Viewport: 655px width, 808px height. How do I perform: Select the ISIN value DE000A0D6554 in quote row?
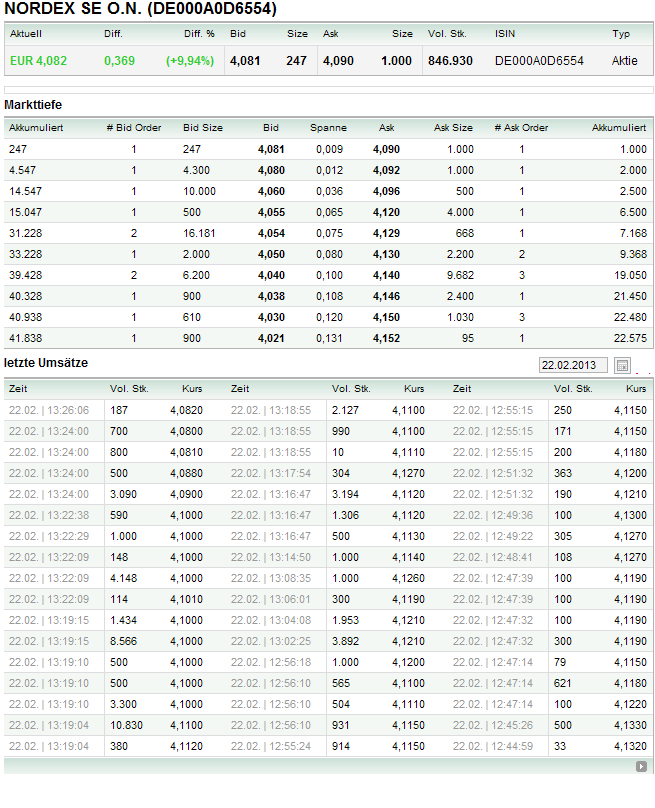click(539, 61)
